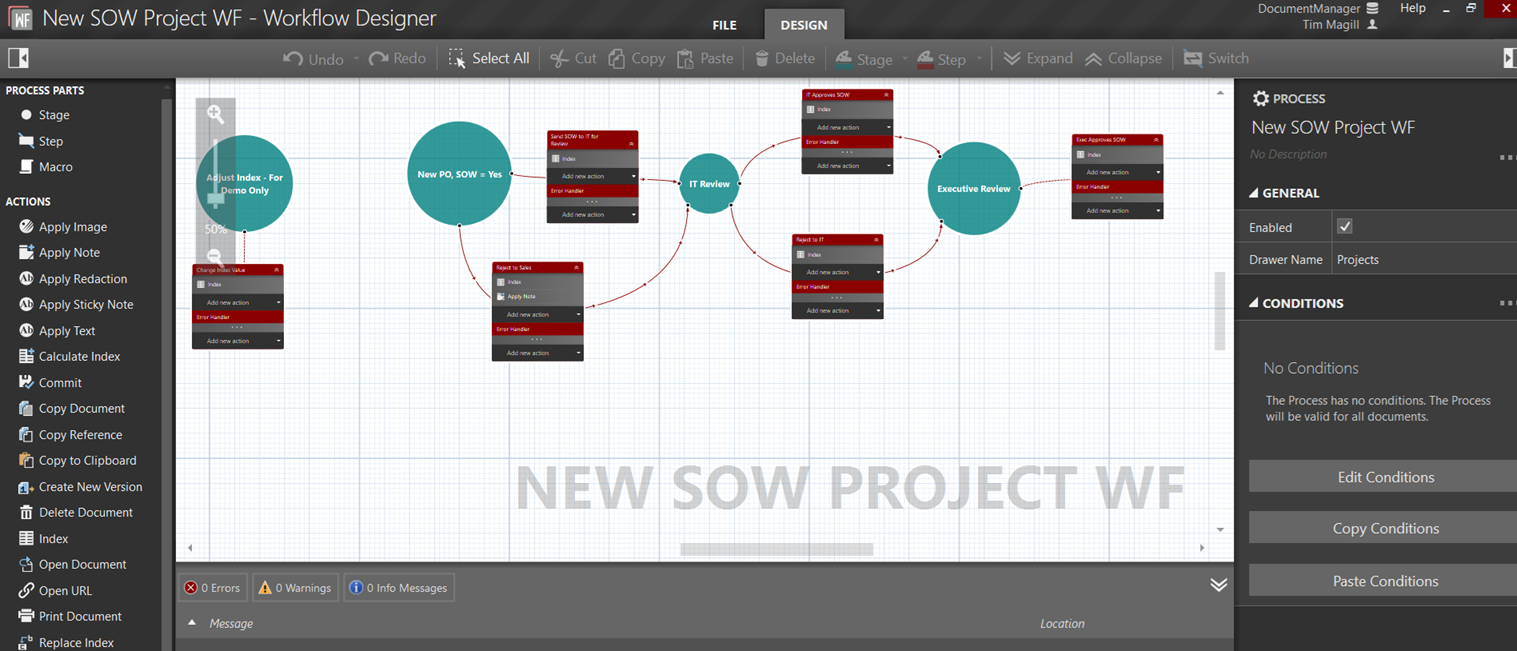Switch to the FILE tab

[723, 24]
